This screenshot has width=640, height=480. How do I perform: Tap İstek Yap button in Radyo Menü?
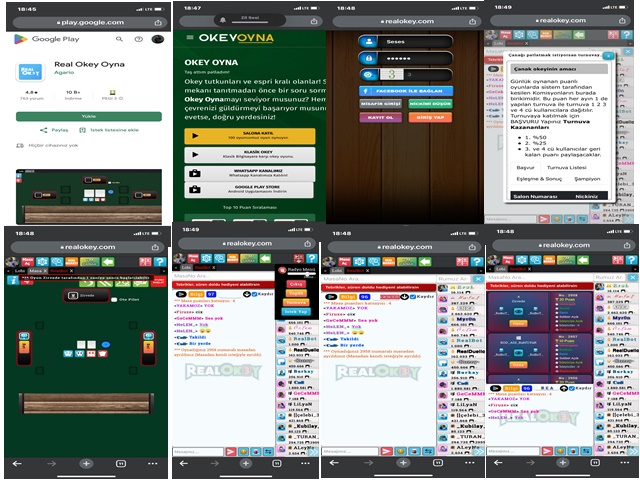coord(296,312)
